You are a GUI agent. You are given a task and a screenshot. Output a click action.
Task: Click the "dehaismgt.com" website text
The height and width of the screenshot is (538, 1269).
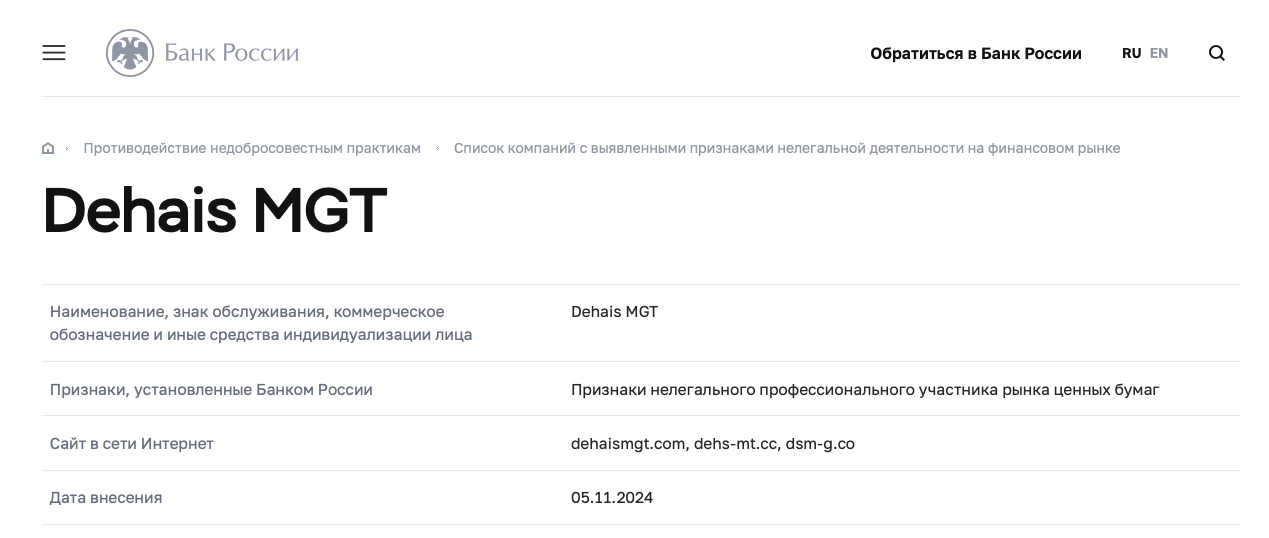point(629,443)
